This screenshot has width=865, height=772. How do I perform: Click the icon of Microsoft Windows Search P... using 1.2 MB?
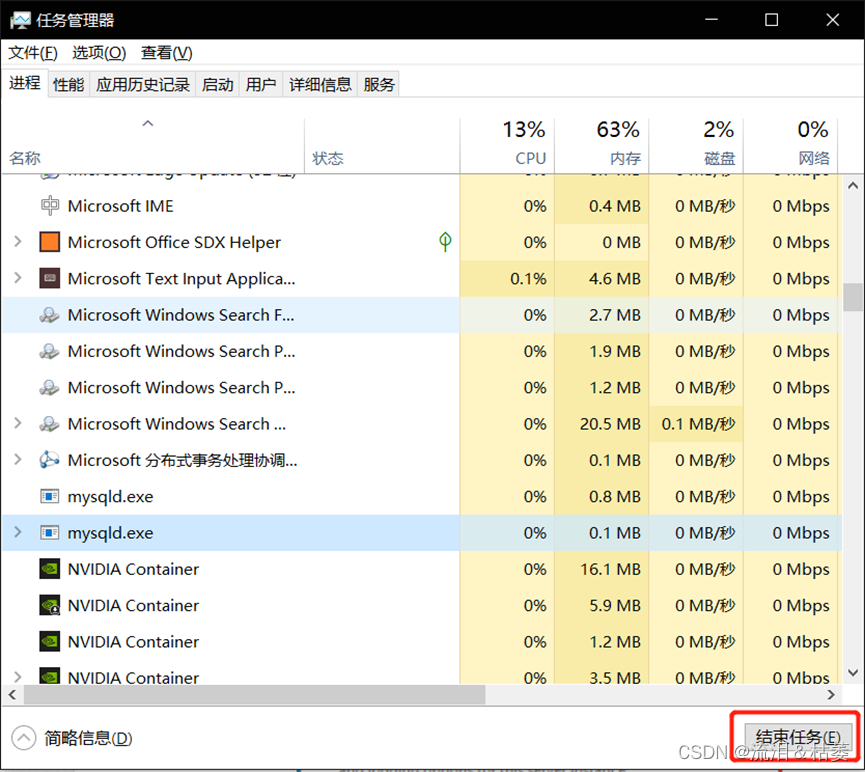(x=50, y=388)
